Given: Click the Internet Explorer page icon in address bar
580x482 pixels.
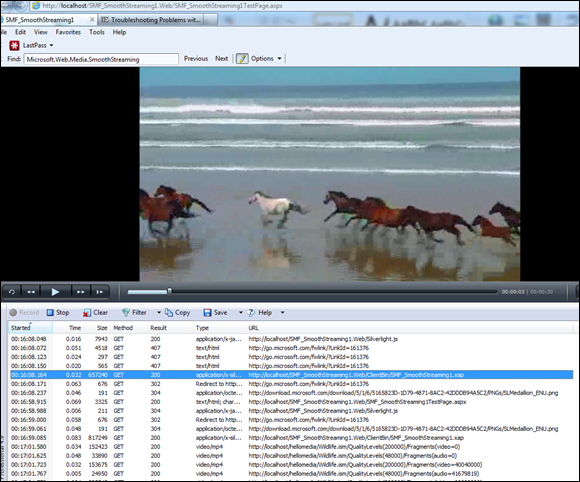Looking at the screenshot, I should tap(36, 6).
